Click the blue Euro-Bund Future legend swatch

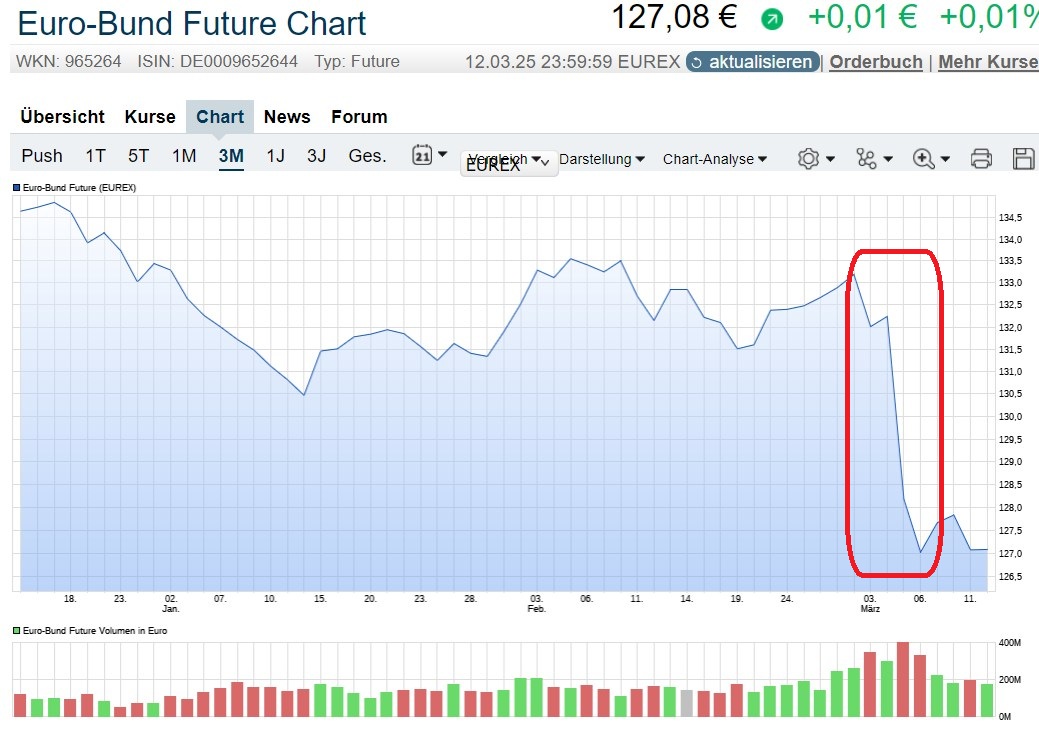16,187
